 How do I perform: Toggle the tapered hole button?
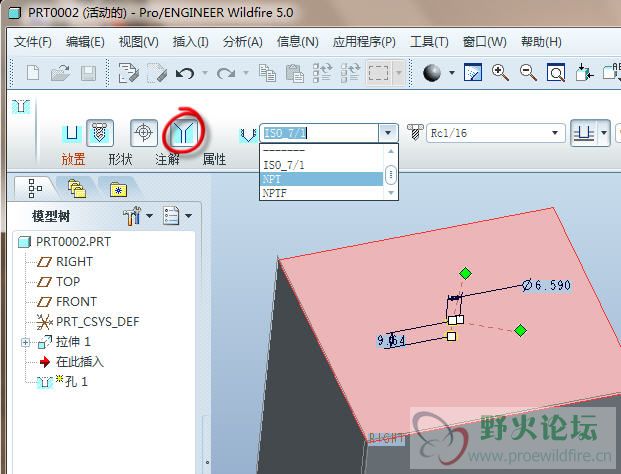[x=183, y=133]
